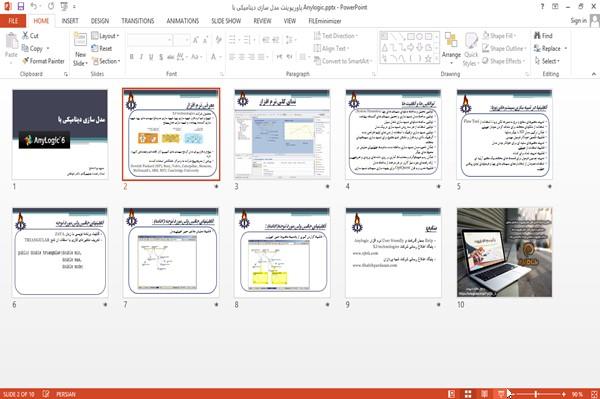Screen dimensions: 600x399
Task: Click the Italic formatting icon
Action: (141, 57)
